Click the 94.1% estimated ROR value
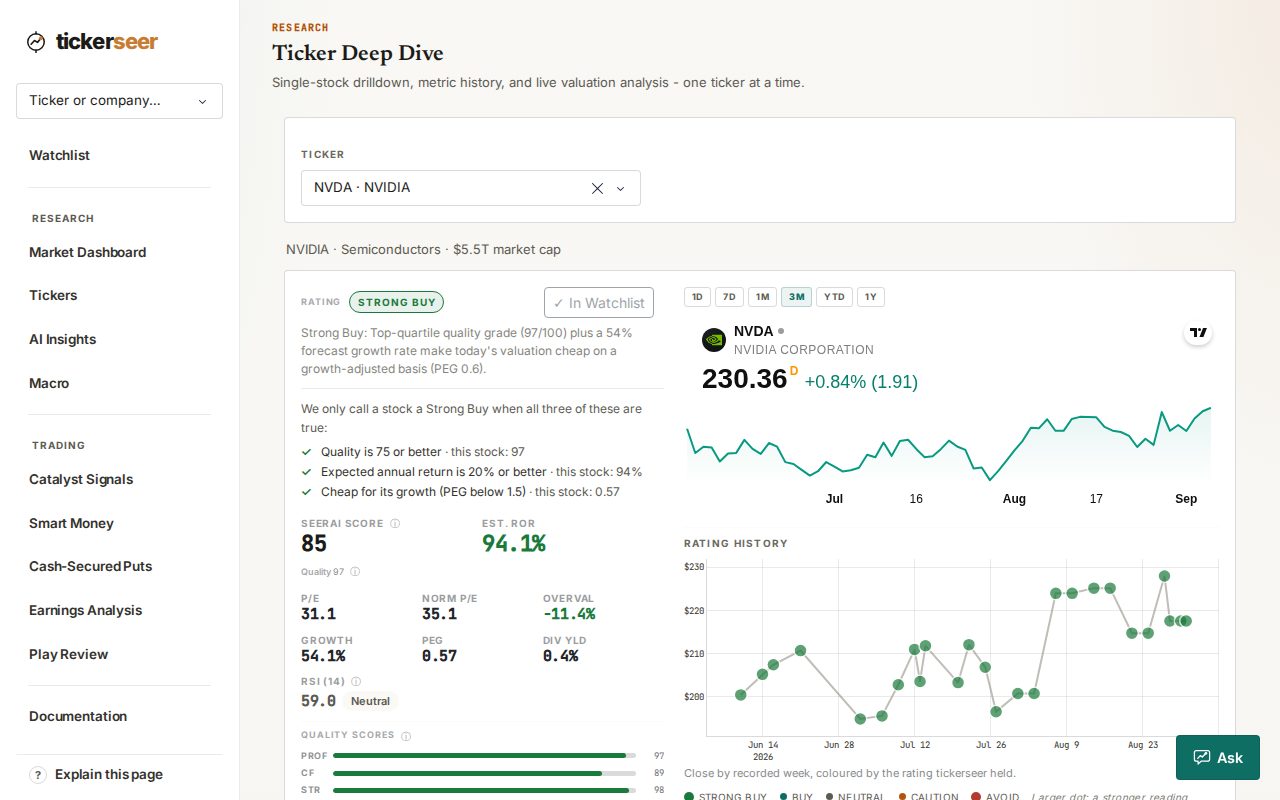 click(514, 543)
